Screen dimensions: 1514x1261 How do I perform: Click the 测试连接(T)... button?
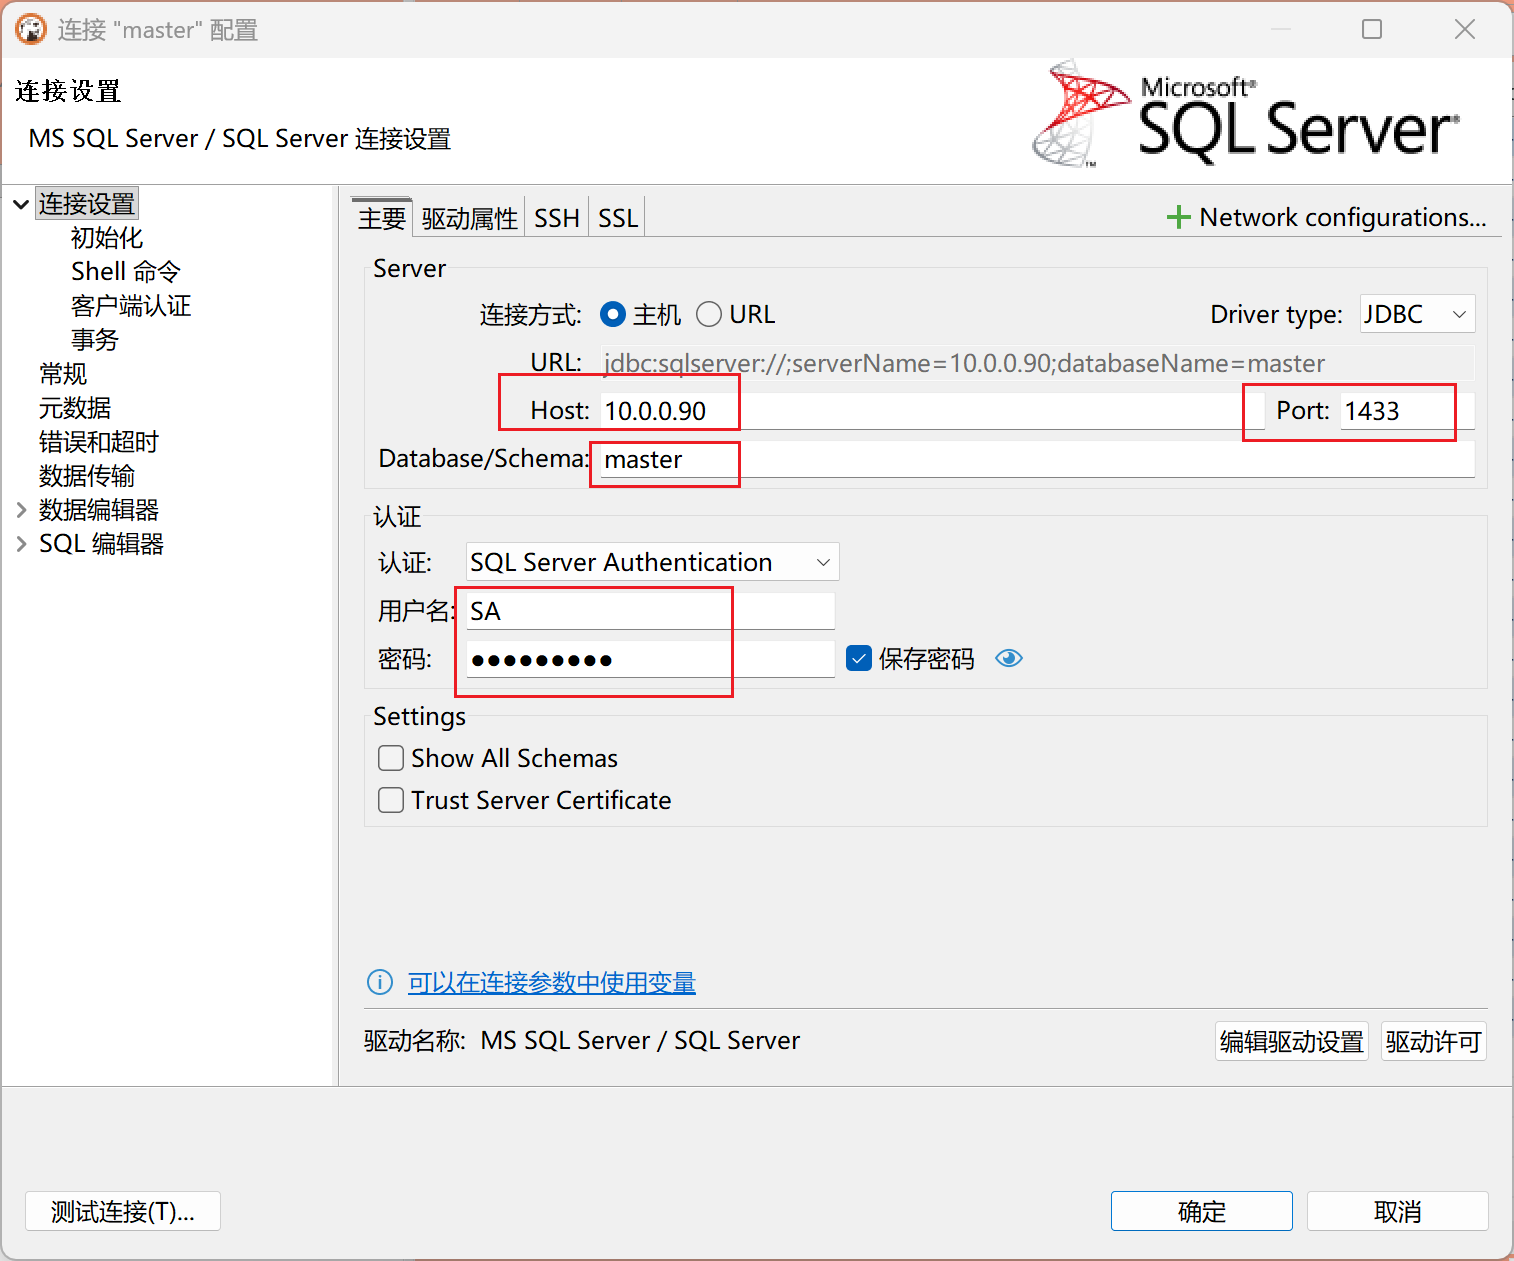pyautogui.click(x=123, y=1211)
